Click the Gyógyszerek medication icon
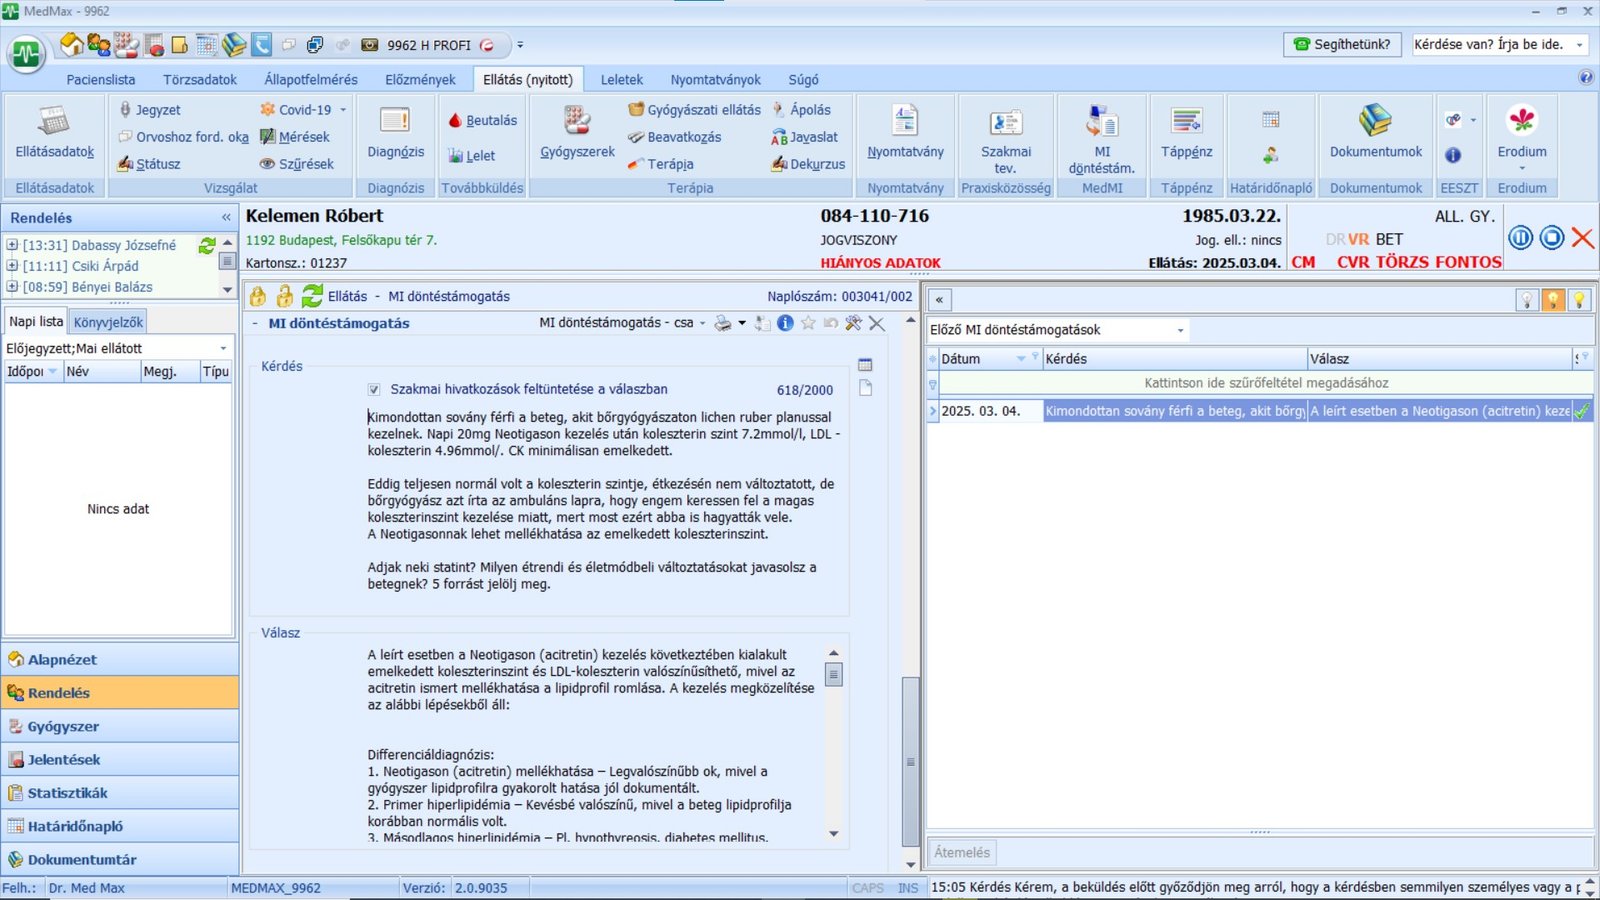 click(x=577, y=122)
